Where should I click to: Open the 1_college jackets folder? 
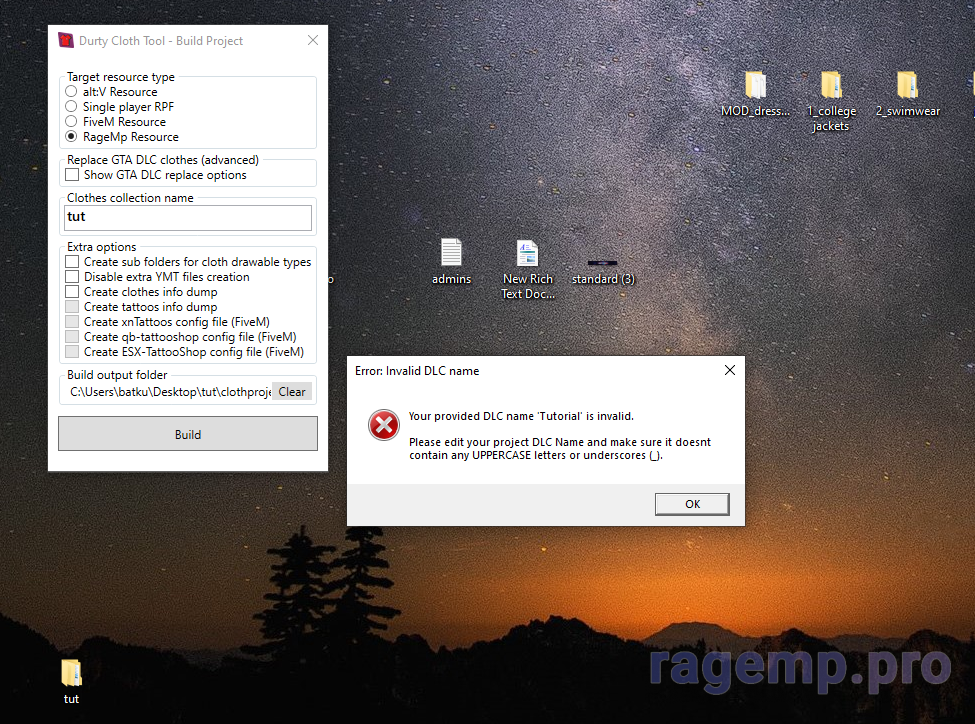pos(830,86)
